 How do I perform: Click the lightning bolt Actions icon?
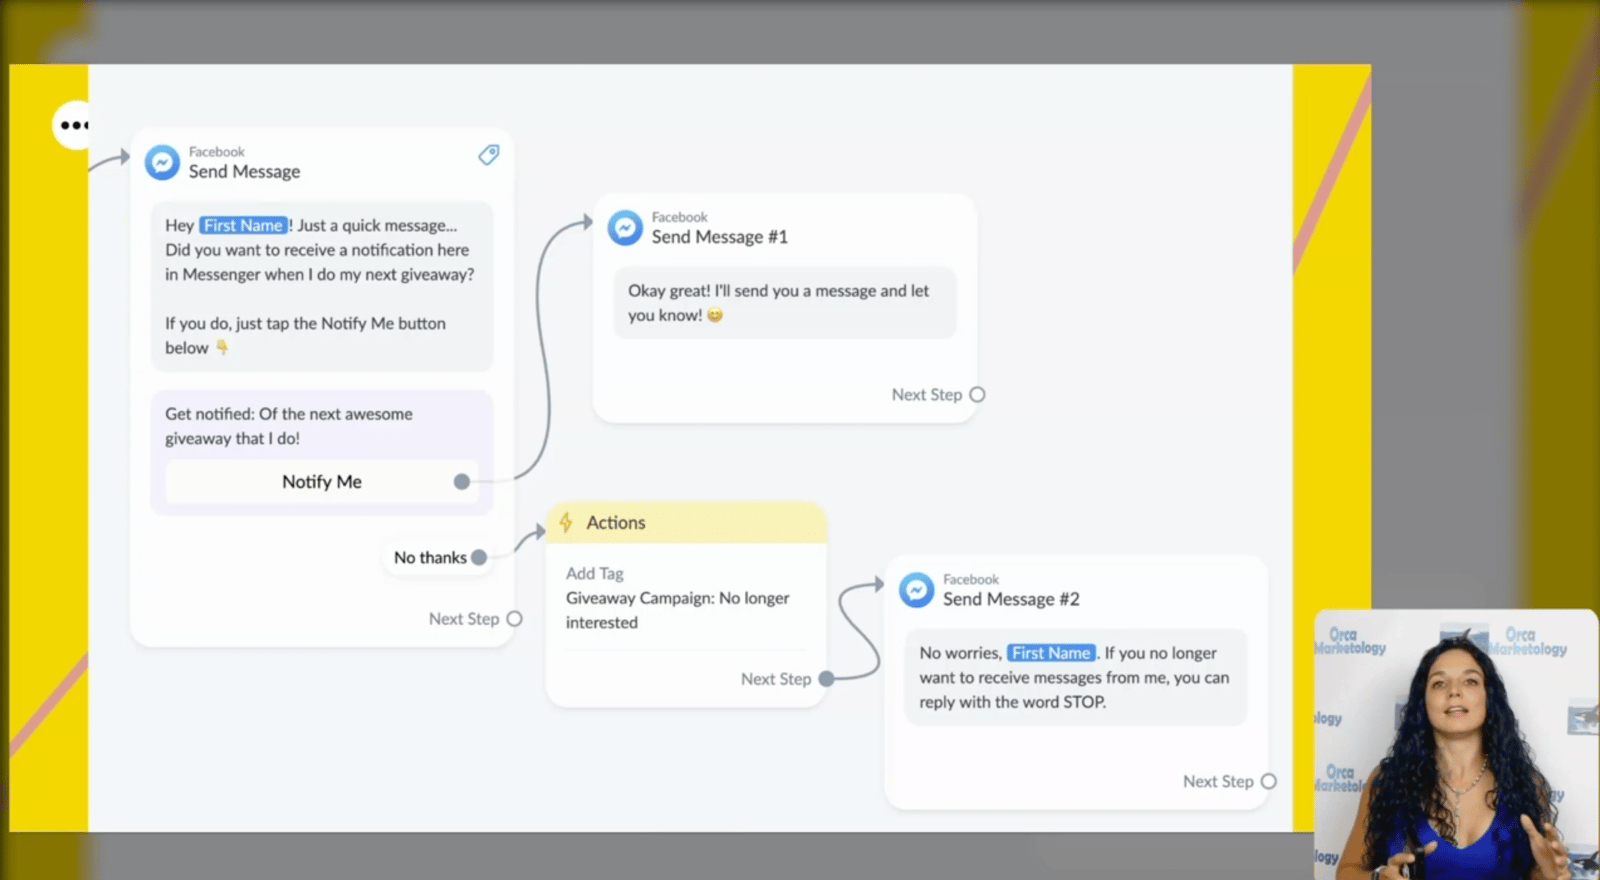click(x=566, y=522)
